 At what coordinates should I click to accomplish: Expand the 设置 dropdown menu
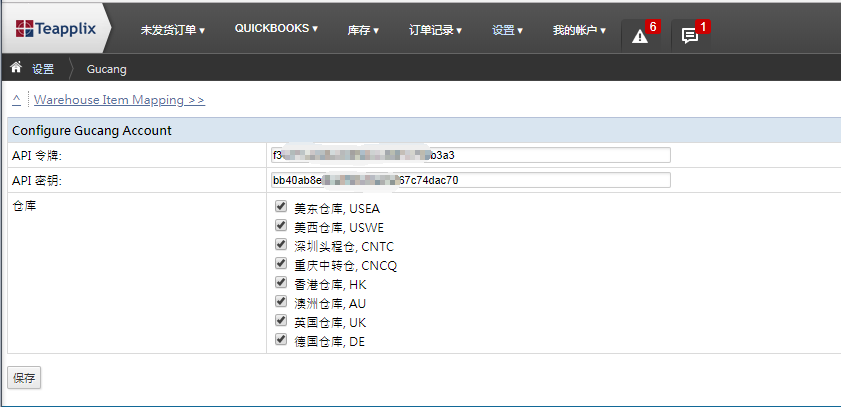point(507,31)
